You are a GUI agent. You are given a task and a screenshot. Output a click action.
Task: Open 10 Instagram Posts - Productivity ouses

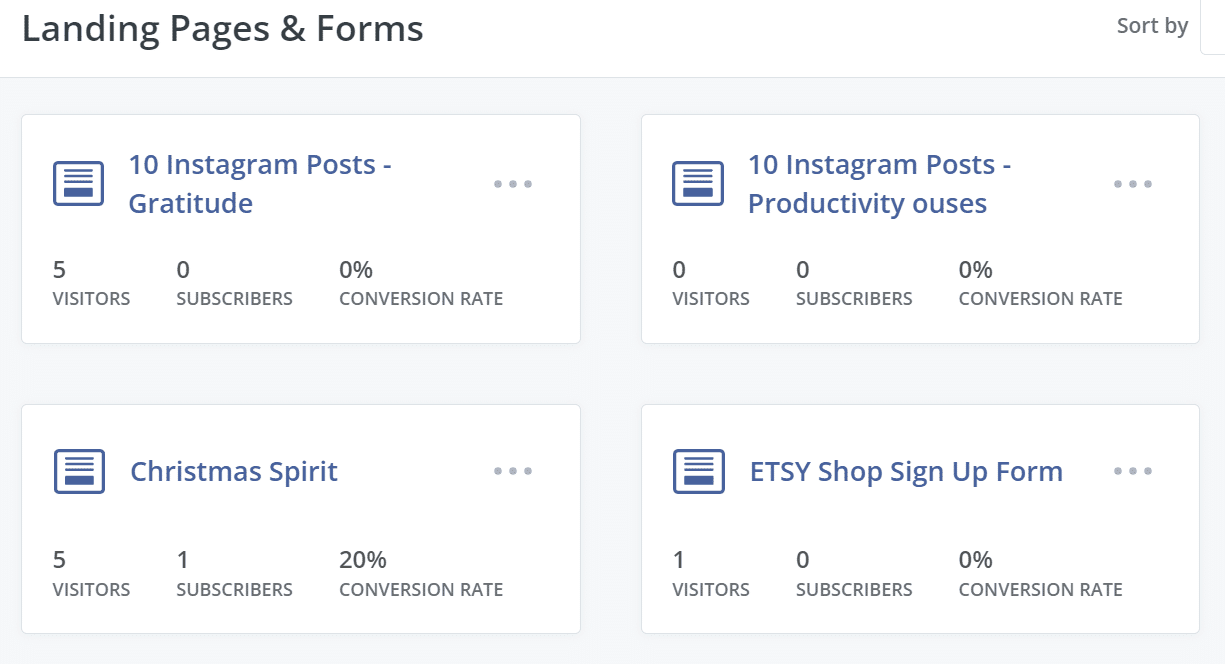point(880,185)
